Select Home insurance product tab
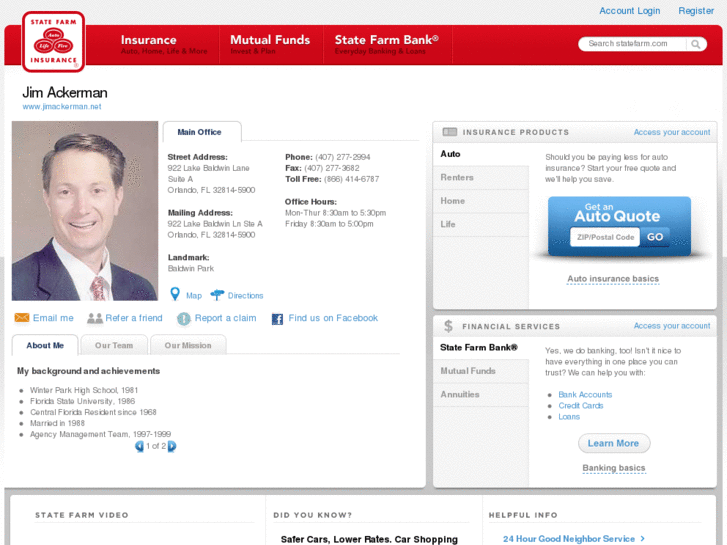This screenshot has width=727, height=545. click(x=480, y=201)
